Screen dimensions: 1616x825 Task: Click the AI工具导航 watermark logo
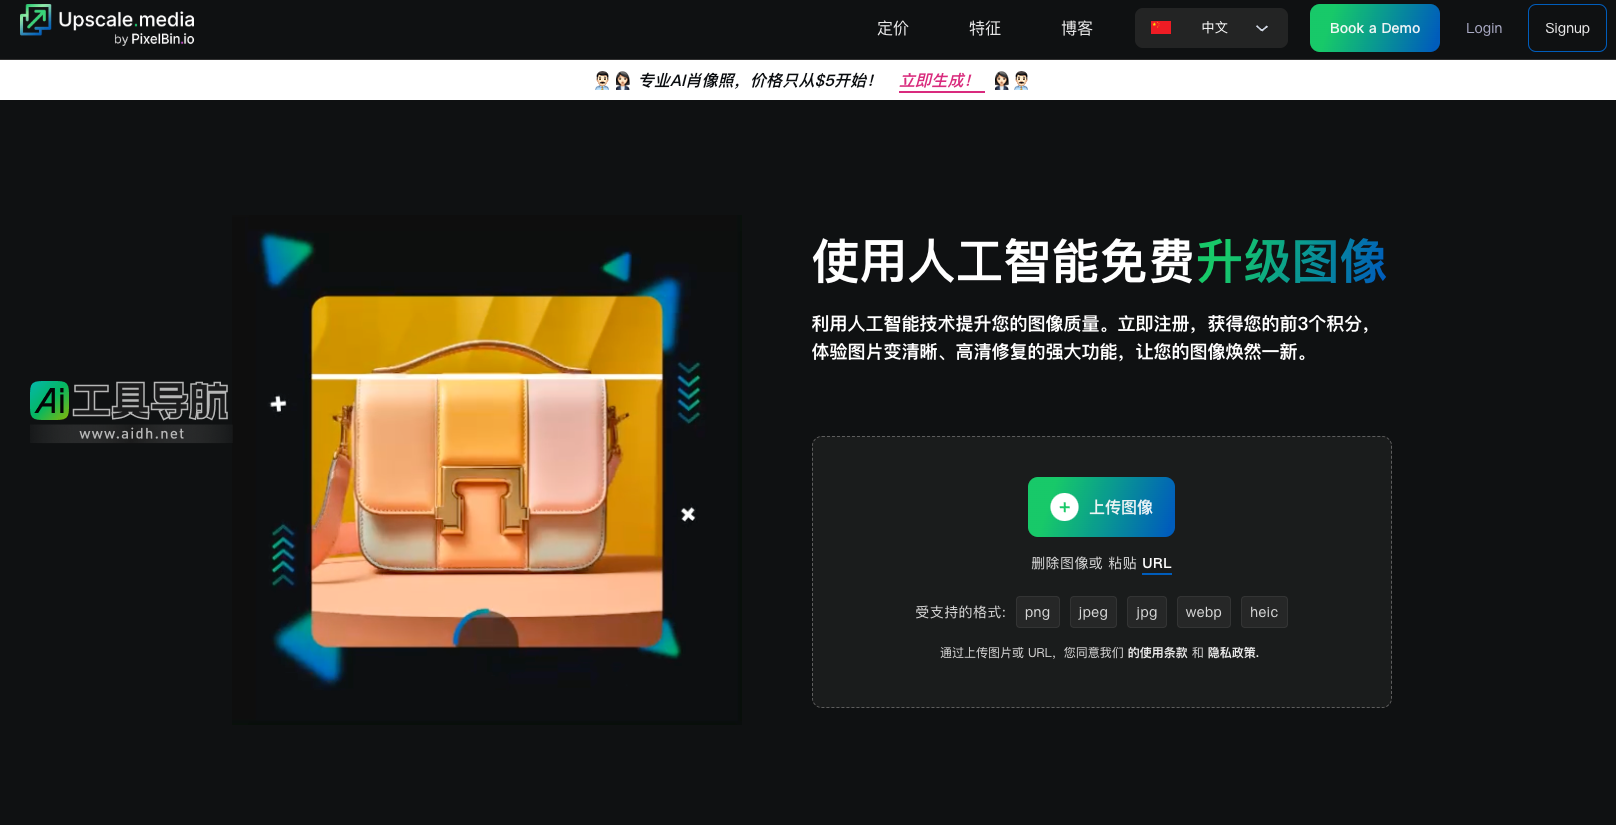[130, 410]
